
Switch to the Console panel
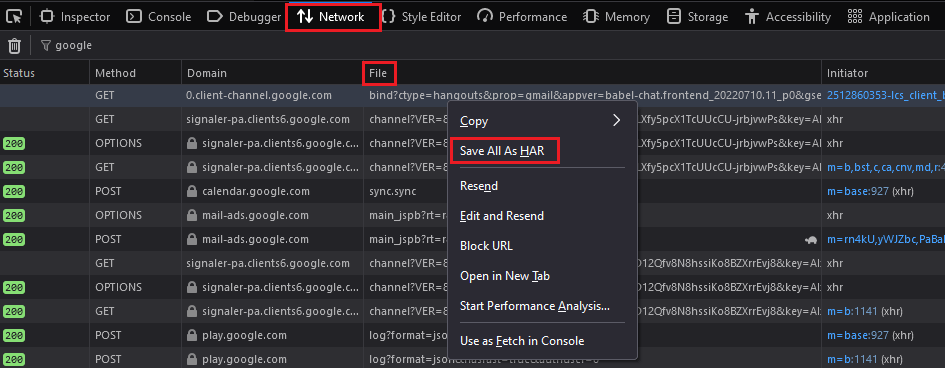(159, 17)
